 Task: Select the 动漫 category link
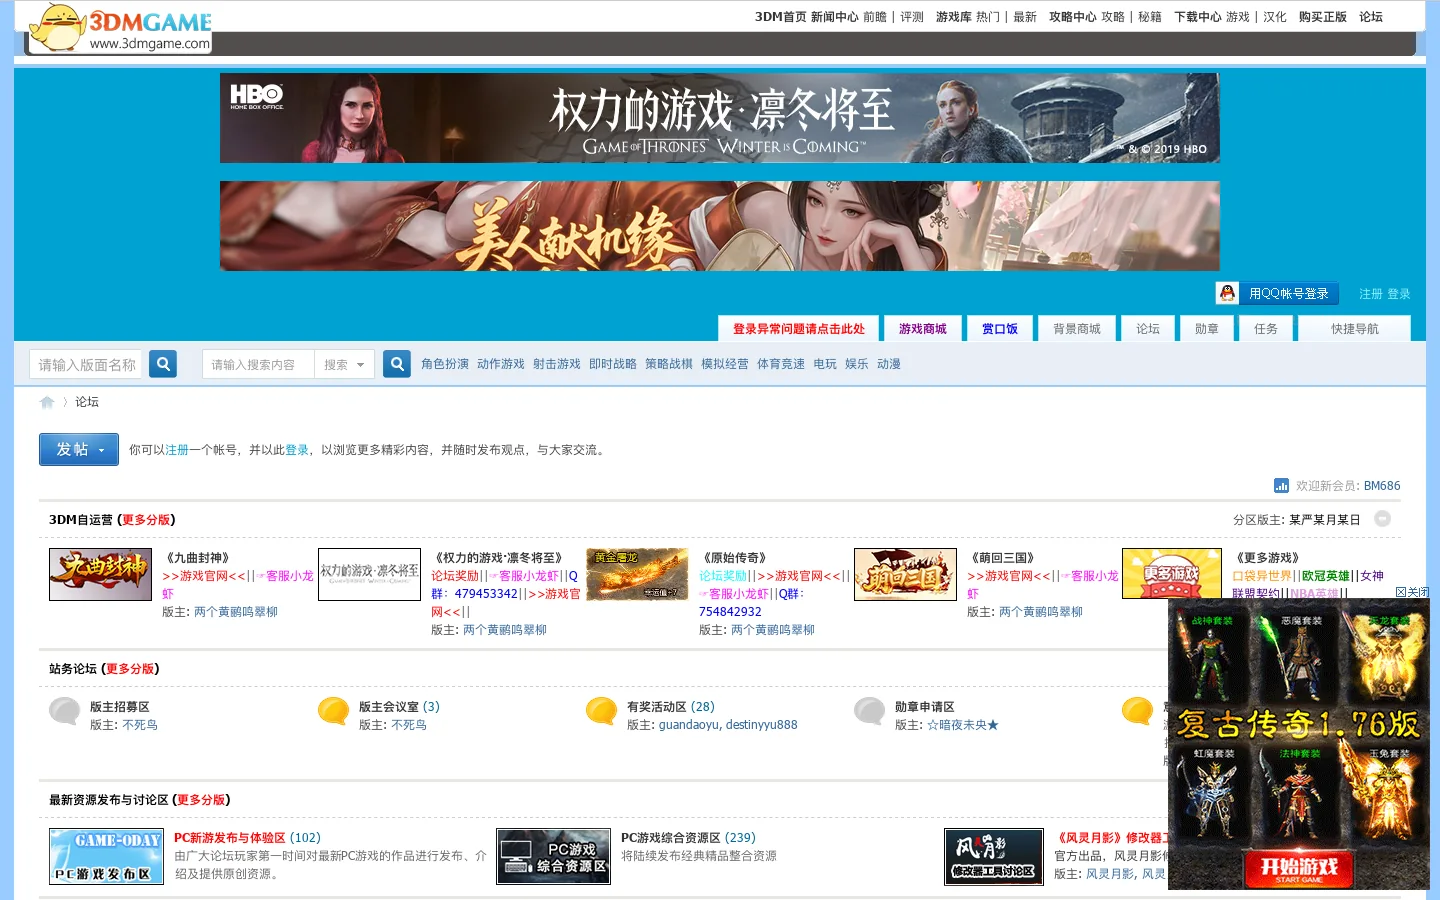point(889,364)
